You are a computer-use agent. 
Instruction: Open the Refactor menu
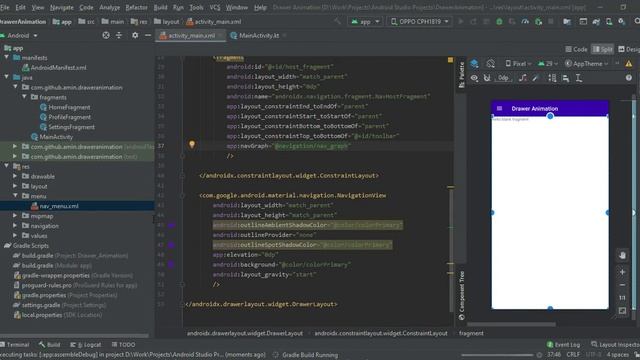pos(136,7)
